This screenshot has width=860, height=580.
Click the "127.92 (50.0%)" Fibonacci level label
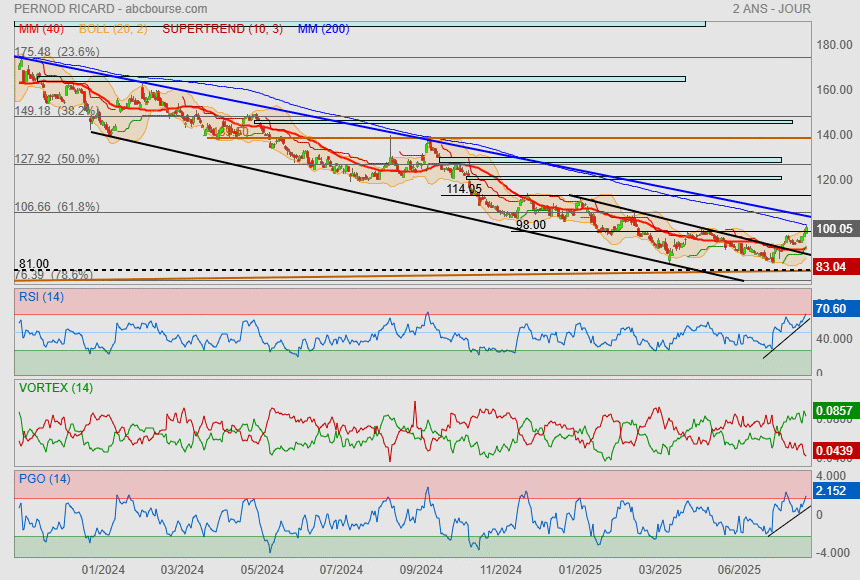pos(57,159)
